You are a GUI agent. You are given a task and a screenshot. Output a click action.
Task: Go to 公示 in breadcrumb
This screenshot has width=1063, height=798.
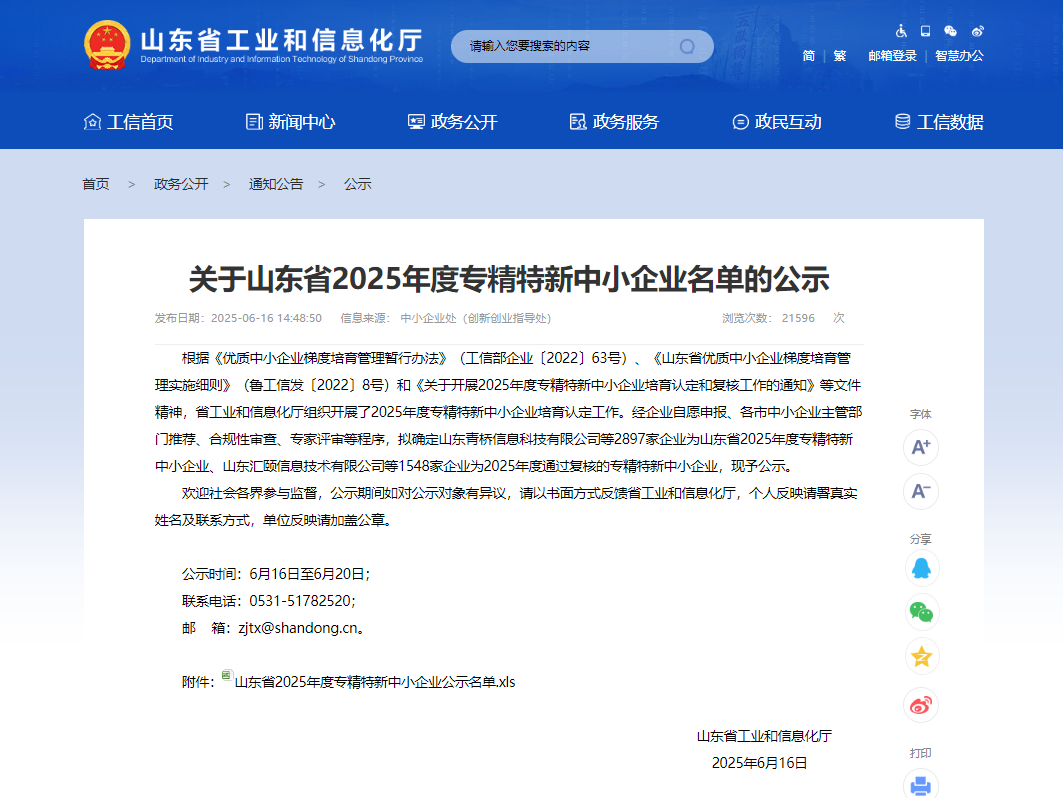(357, 184)
